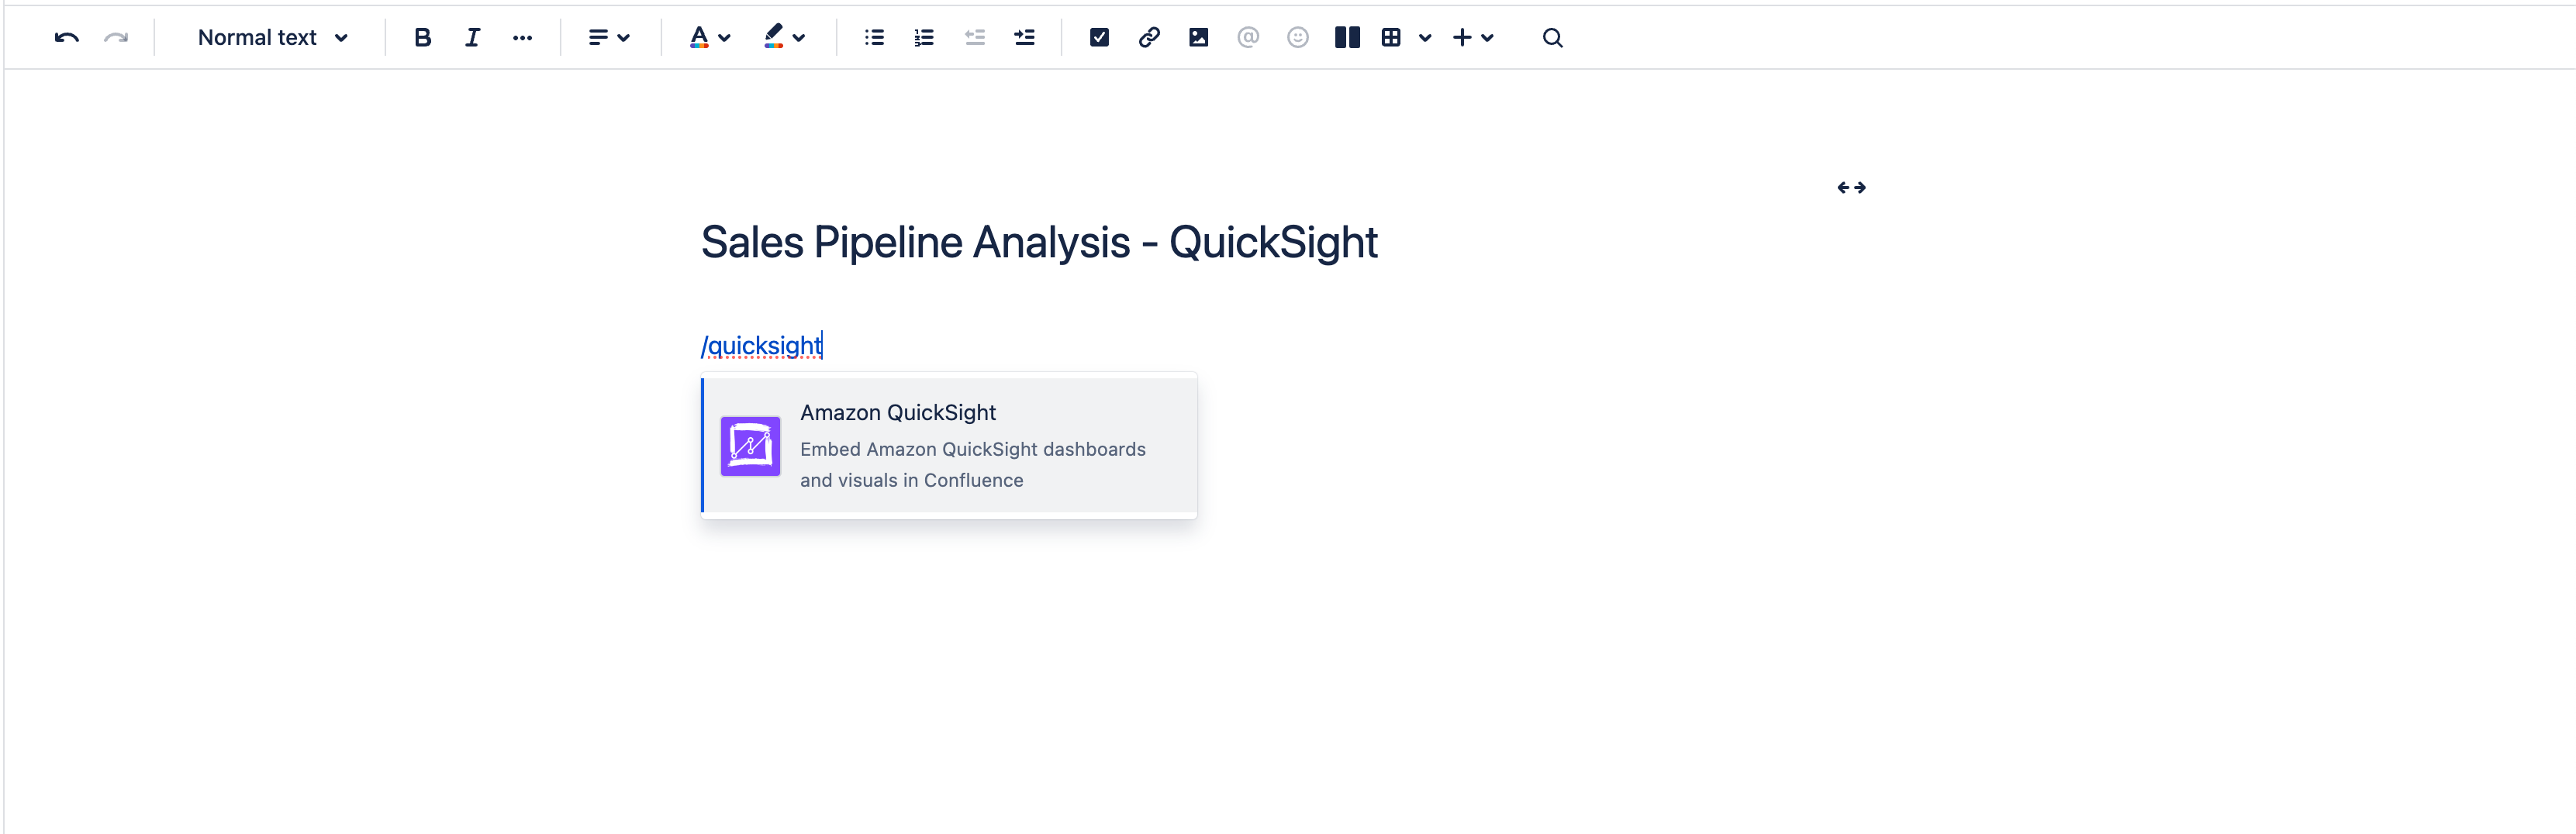Open the insert plus menu
Viewport: 2576px width, 834px height.
pyautogui.click(x=1462, y=38)
